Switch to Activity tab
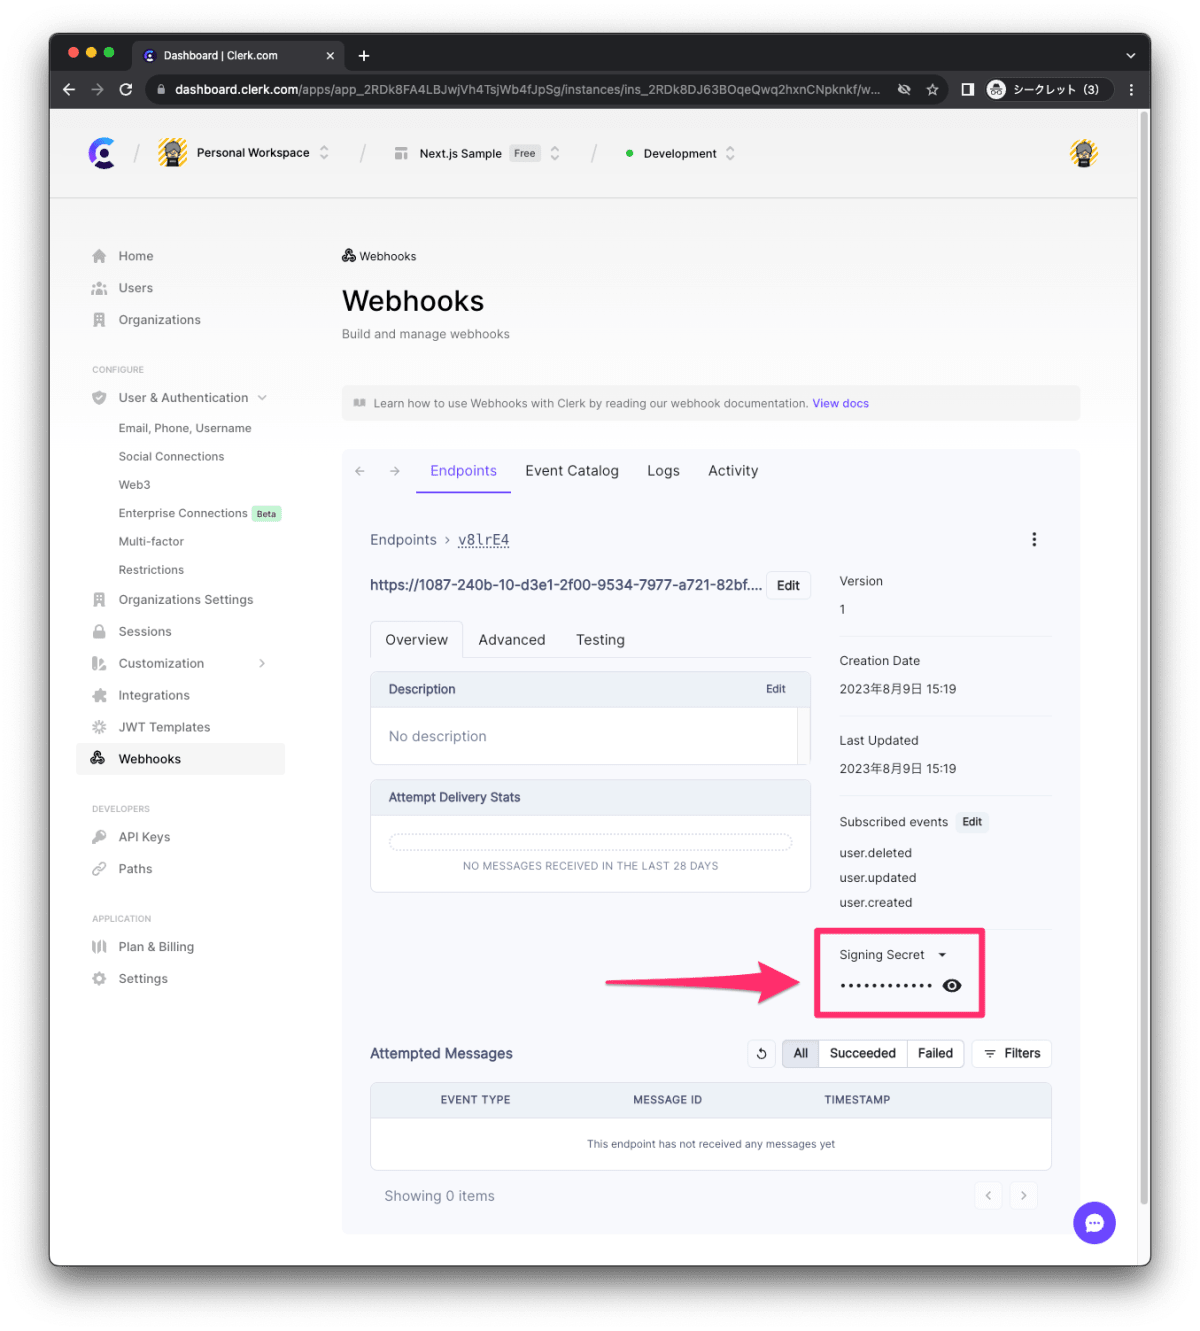The image size is (1200, 1331). [733, 471]
